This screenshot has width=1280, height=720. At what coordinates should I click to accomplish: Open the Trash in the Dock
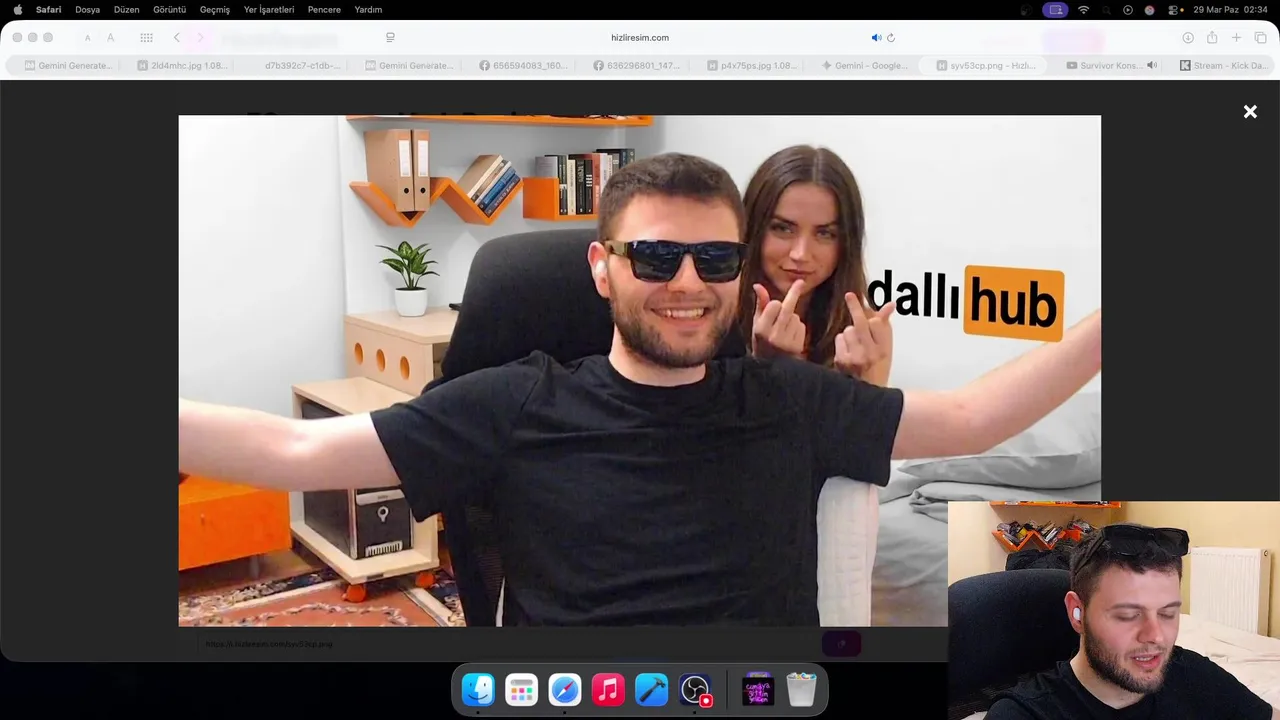pyautogui.click(x=801, y=690)
